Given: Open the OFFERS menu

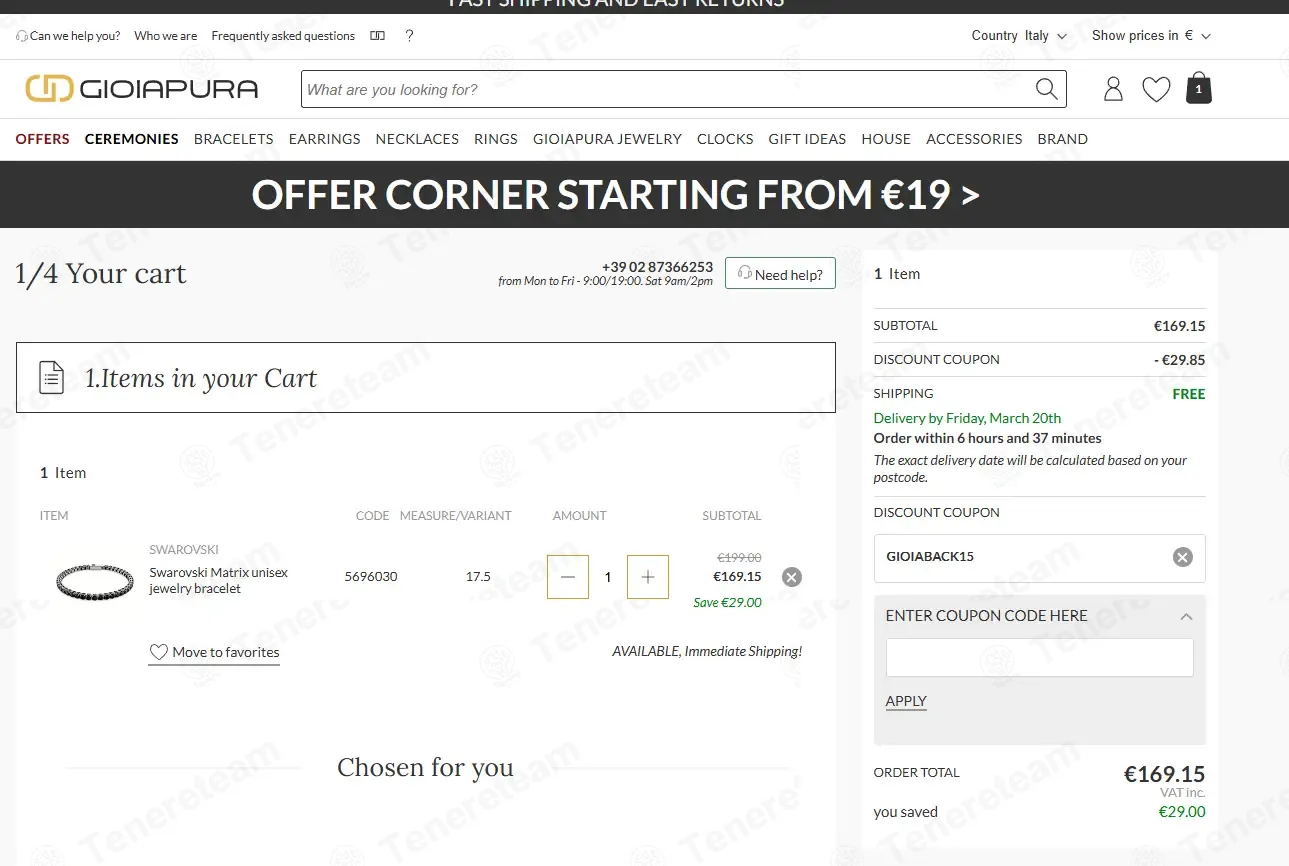Looking at the screenshot, I should [43, 139].
